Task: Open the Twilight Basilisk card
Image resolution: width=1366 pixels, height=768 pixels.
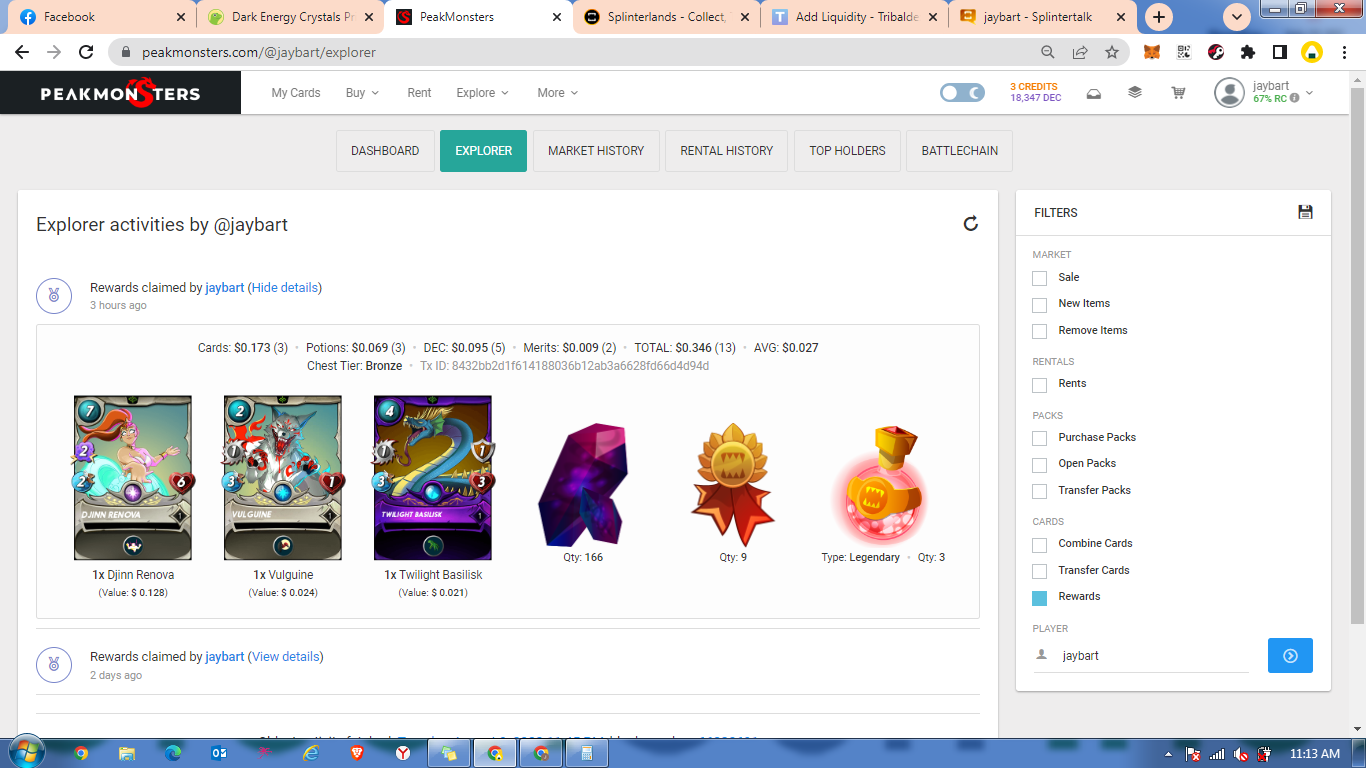Action: [x=433, y=478]
